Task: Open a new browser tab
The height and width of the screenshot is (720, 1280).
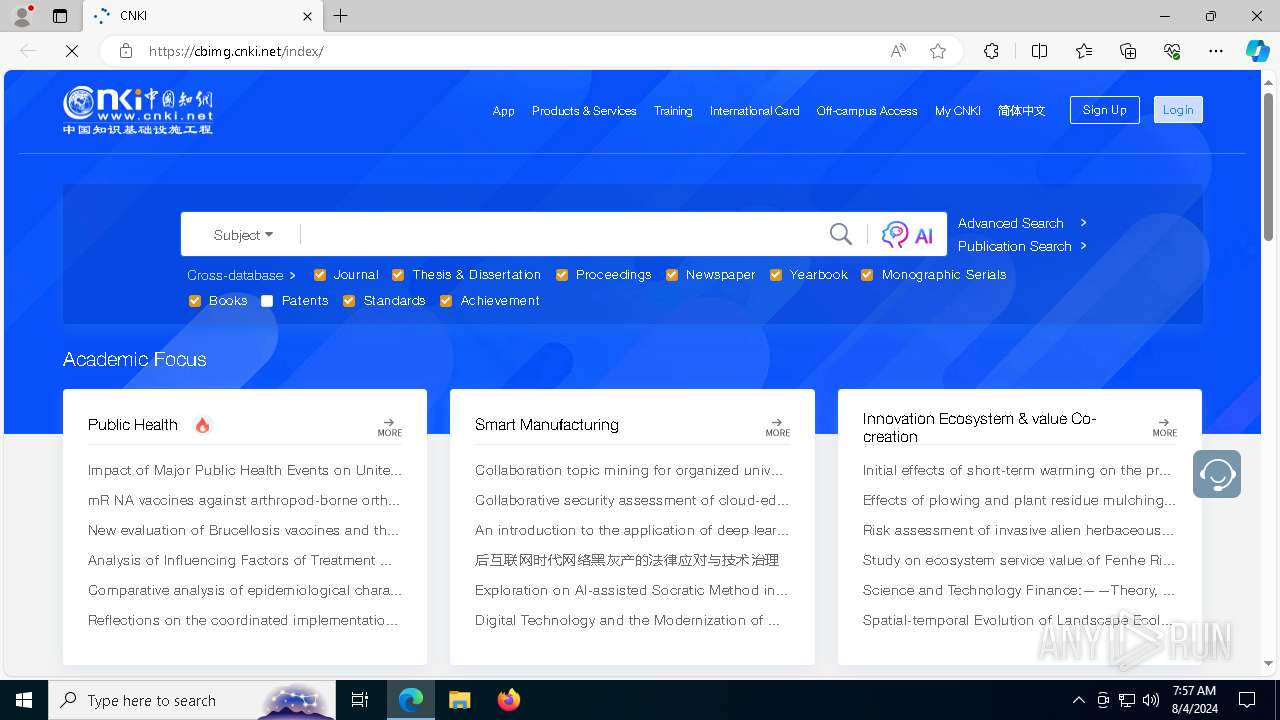Action: pyautogui.click(x=340, y=16)
